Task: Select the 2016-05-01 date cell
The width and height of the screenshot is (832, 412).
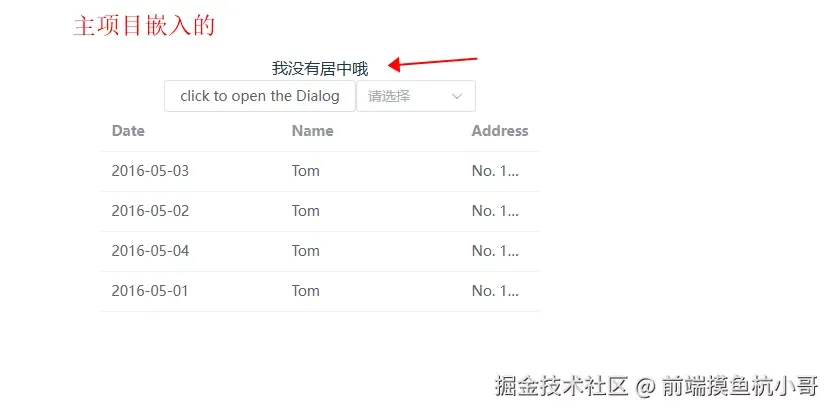Action: [x=150, y=291]
